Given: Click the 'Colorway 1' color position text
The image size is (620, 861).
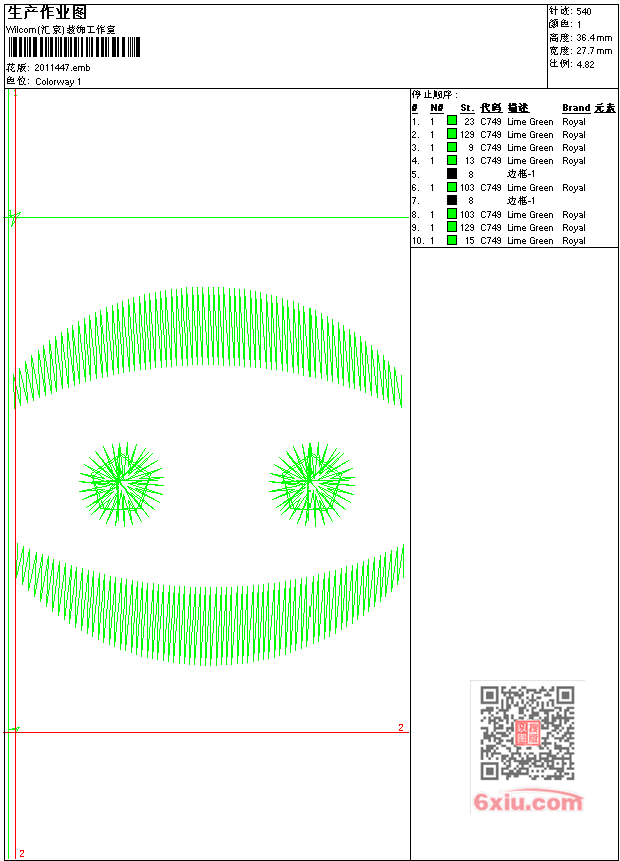Looking at the screenshot, I should click(58, 81).
